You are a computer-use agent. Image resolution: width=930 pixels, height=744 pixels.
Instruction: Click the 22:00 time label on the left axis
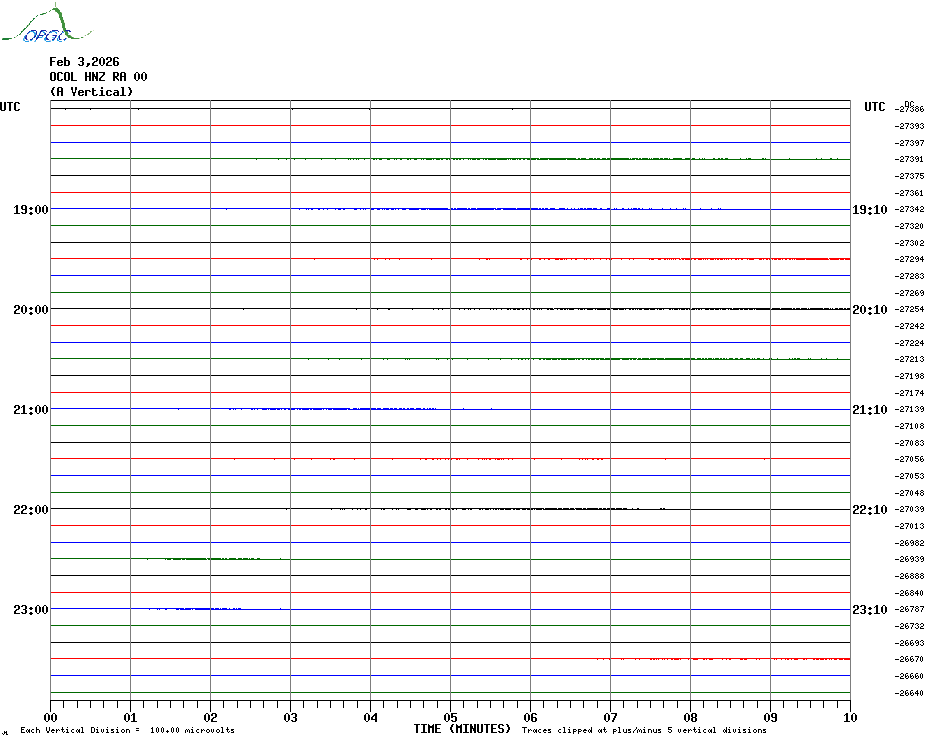(x=30, y=510)
